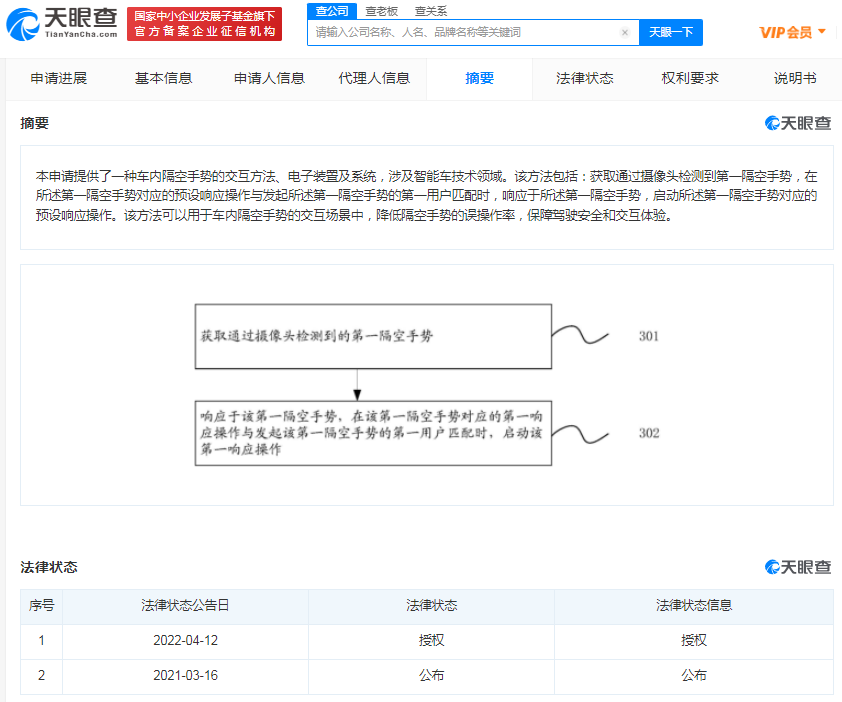
Task: Select the 摘要 section tab
Action: [480, 78]
